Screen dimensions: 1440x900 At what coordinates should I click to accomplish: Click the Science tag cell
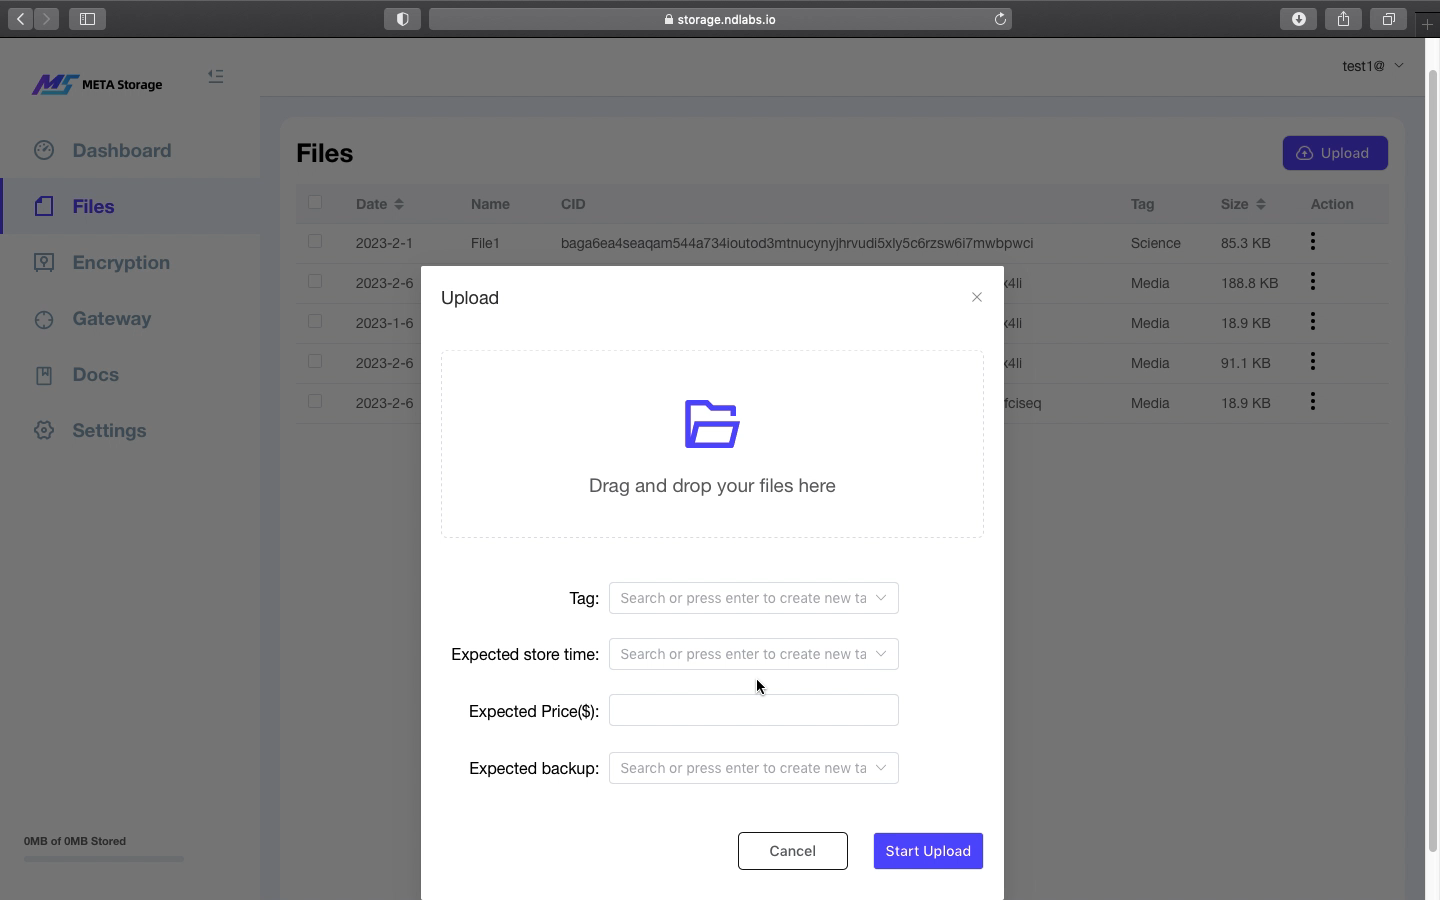pos(1156,243)
